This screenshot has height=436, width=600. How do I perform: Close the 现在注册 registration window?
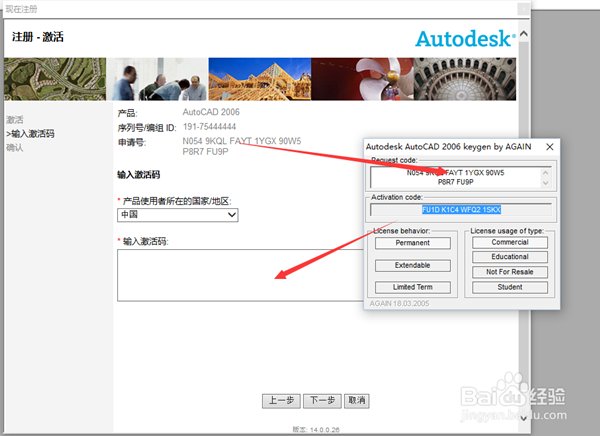(523, 8)
